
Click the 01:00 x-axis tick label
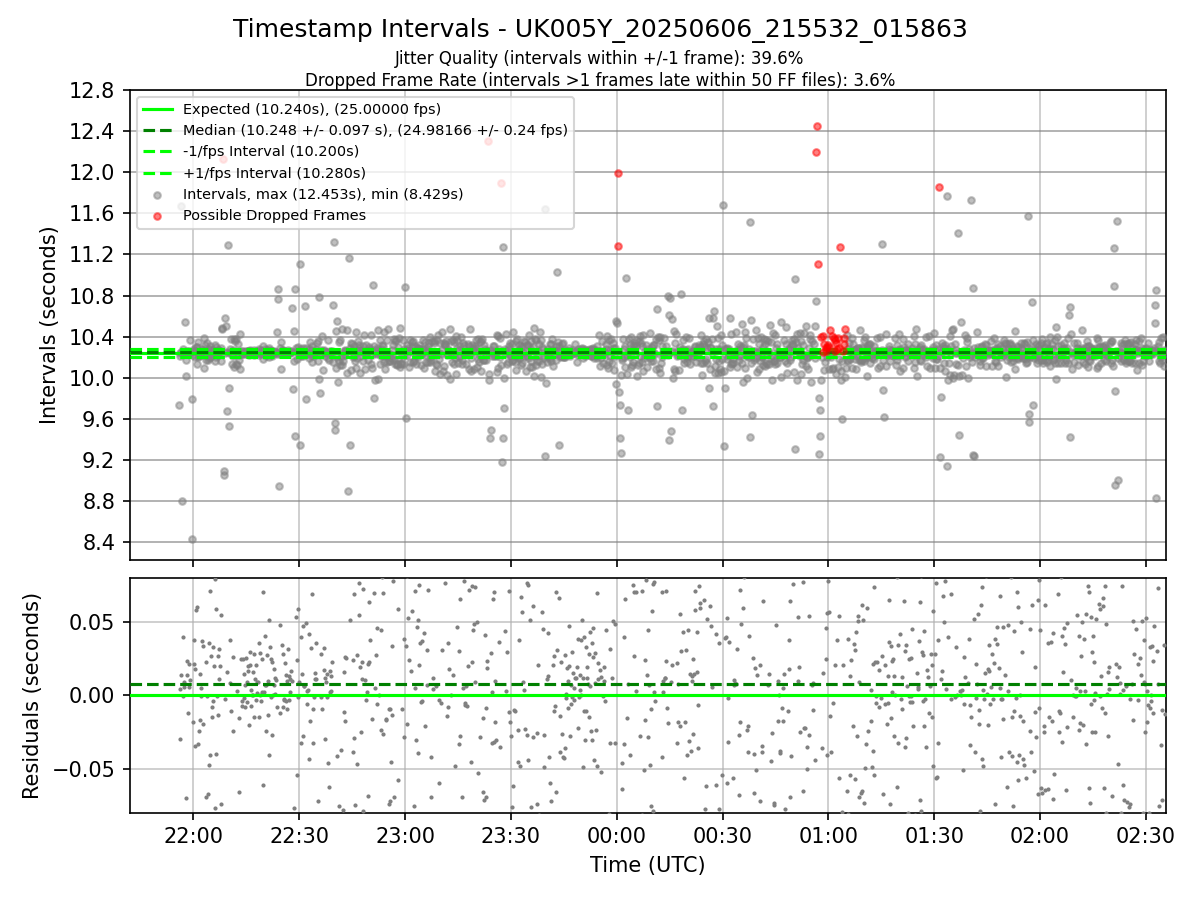coord(828,837)
